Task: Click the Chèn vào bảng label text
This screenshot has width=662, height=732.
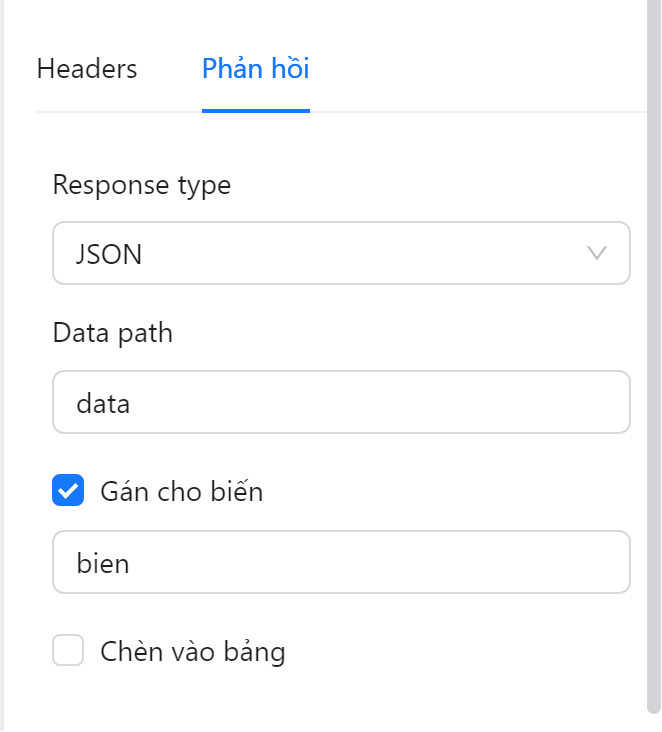Action: 193,652
